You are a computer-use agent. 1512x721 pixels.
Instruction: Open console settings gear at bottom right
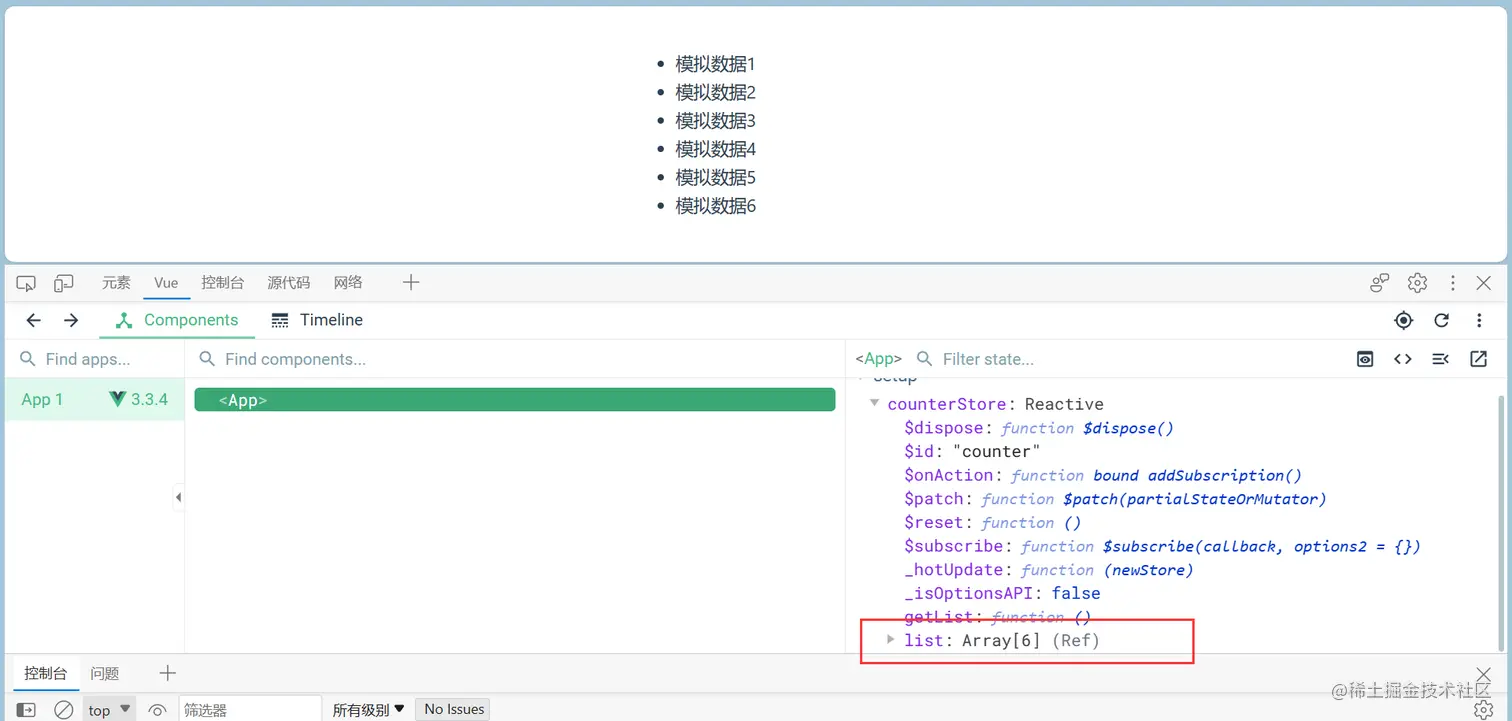pyautogui.click(x=1484, y=709)
